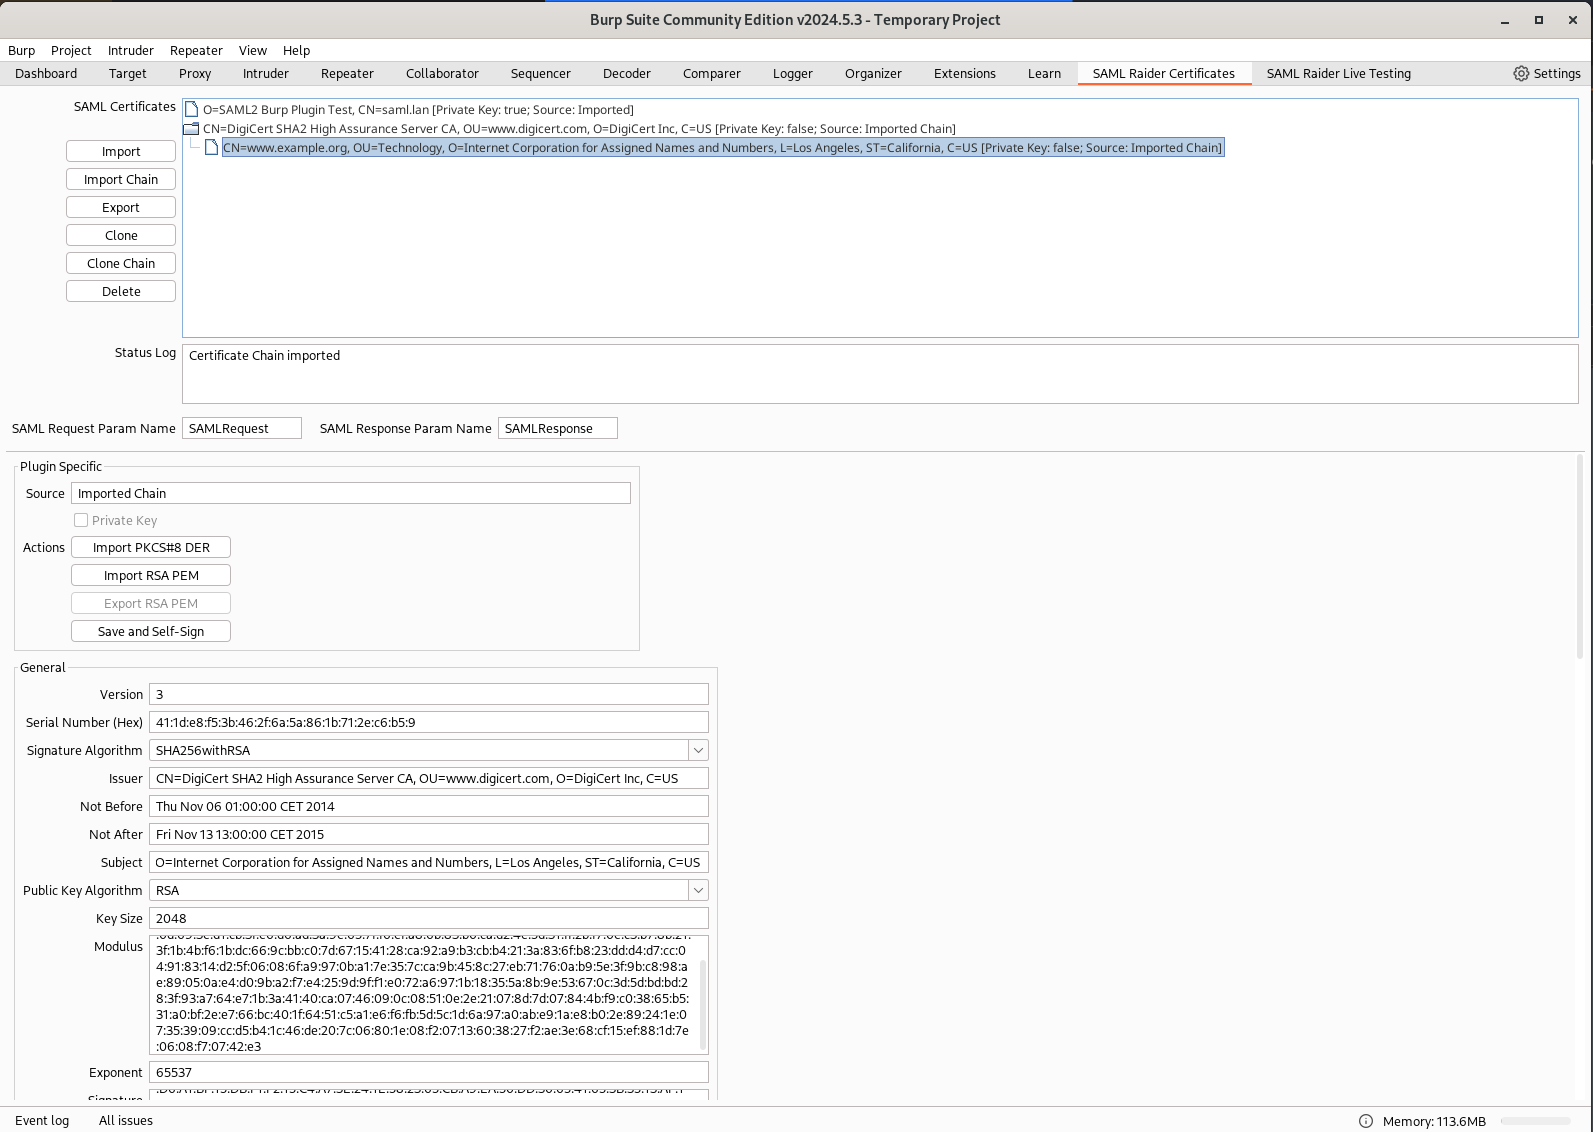Open the Settings gear icon
Image resolution: width=1593 pixels, height=1132 pixels.
tap(1520, 73)
